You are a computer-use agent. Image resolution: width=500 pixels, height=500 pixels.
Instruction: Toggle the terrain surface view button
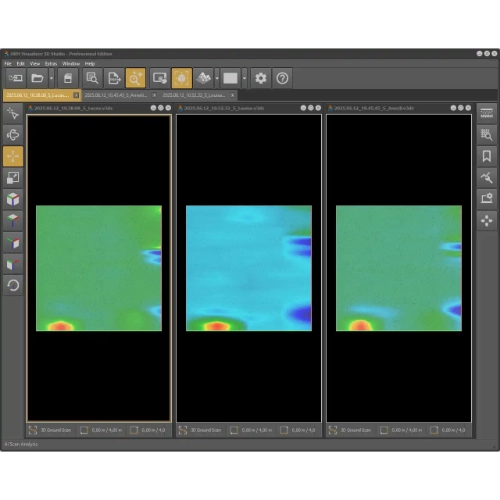(203, 78)
